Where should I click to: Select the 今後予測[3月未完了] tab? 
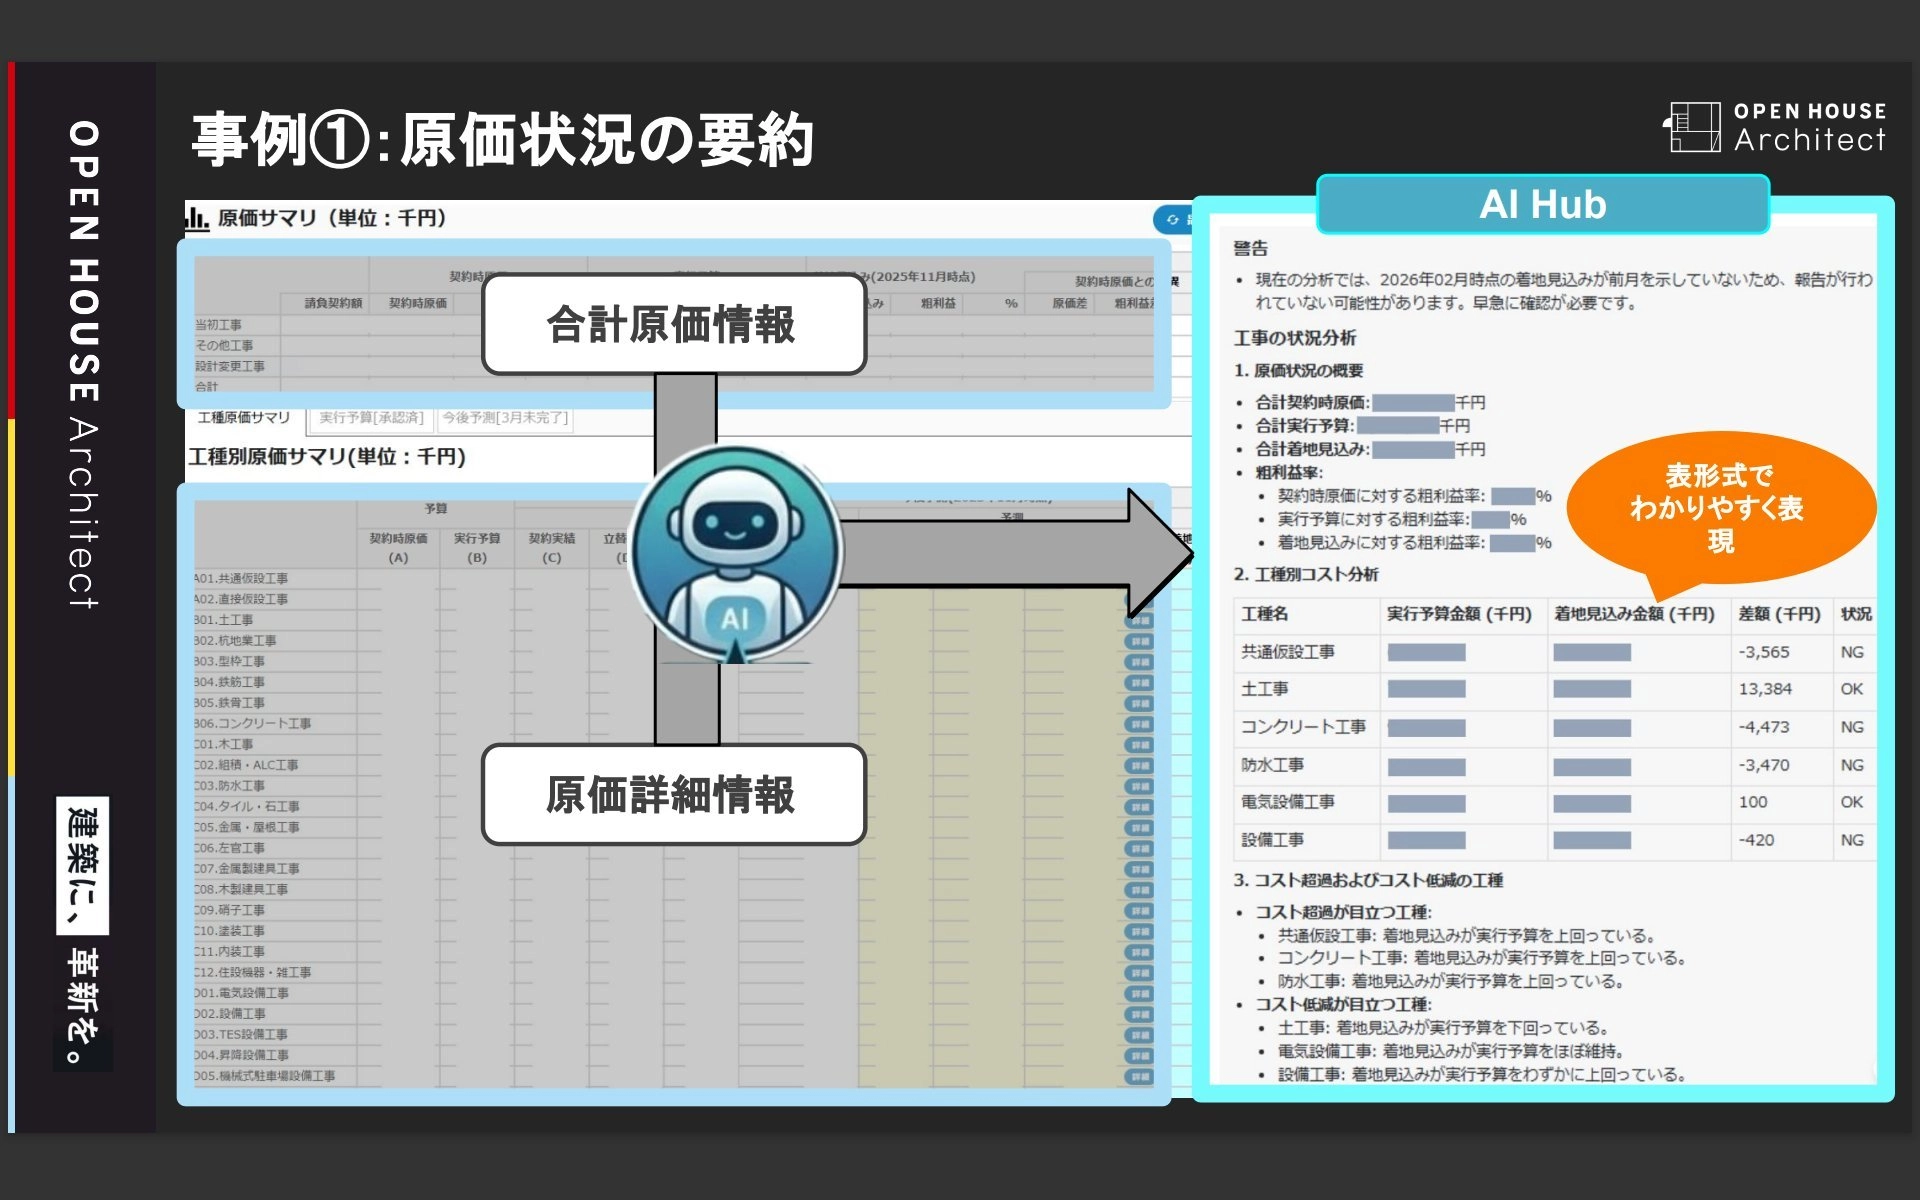(x=505, y=418)
